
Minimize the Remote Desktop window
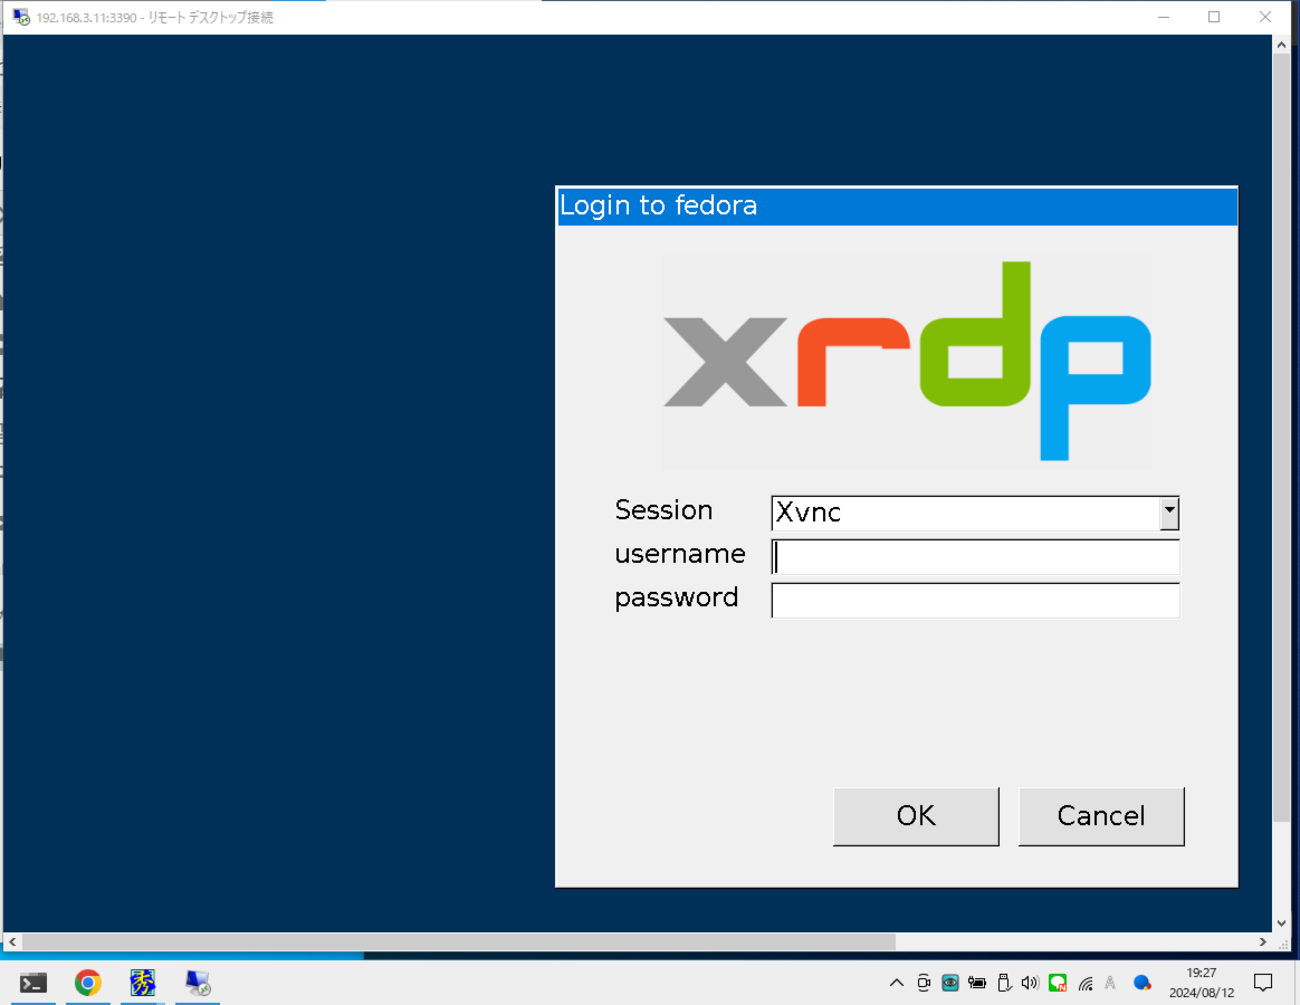tap(1164, 17)
